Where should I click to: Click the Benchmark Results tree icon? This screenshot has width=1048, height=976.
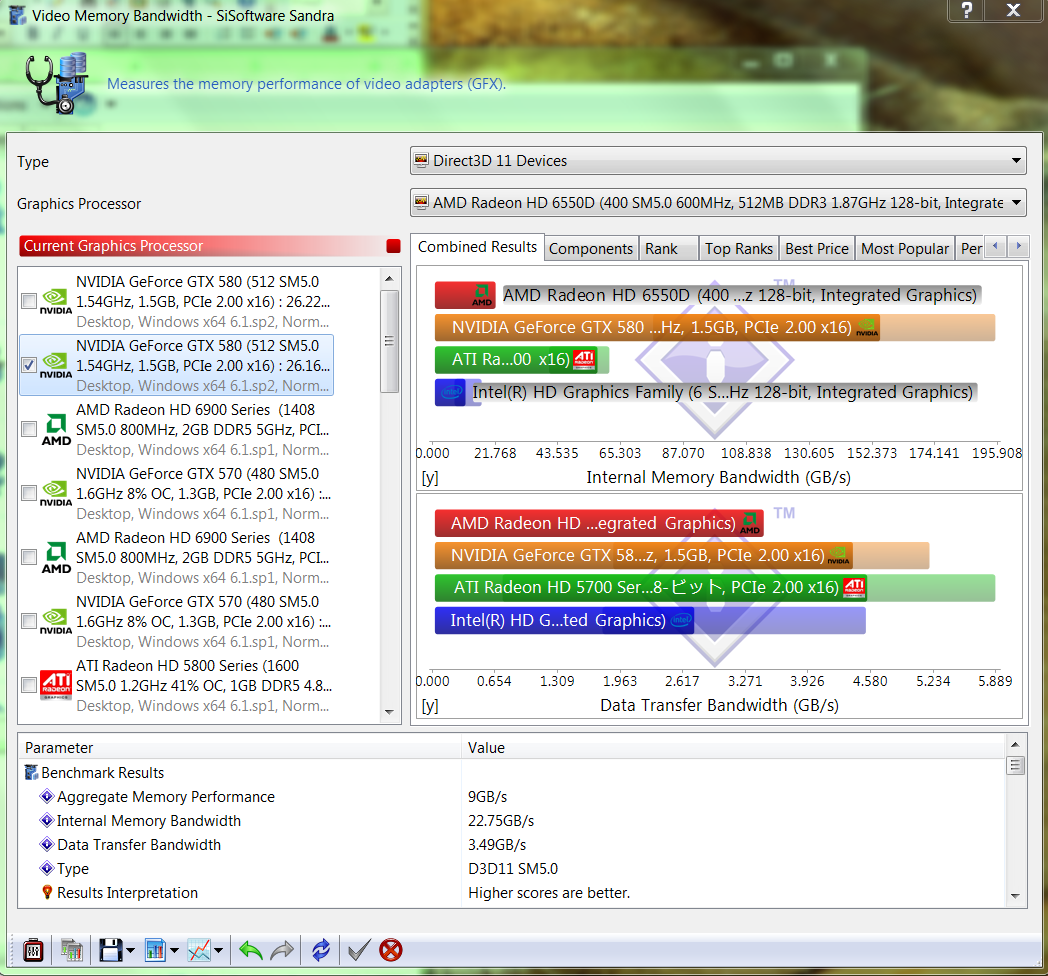tap(31, 773)
